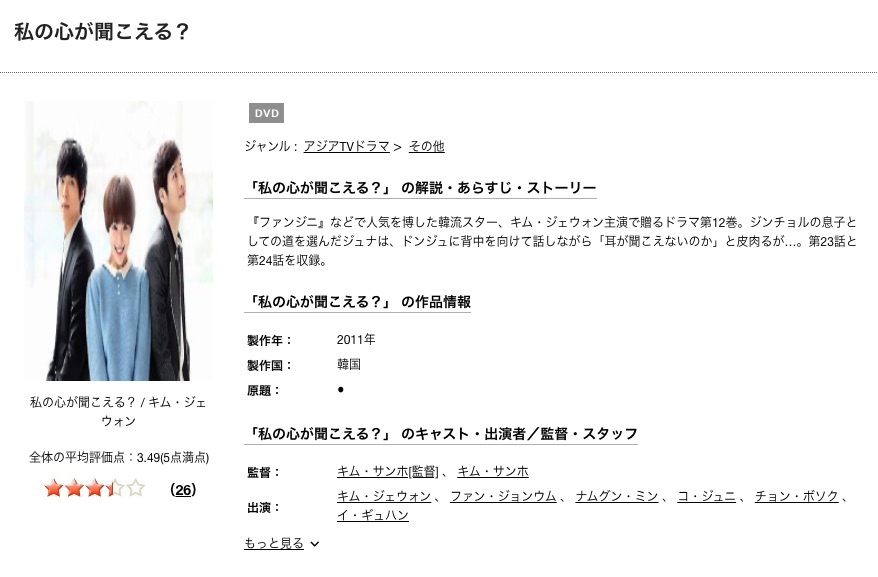Open cast member チョン・ボソク link
The height and width of the screenshot is (577, 878).
tap(796, 496)
